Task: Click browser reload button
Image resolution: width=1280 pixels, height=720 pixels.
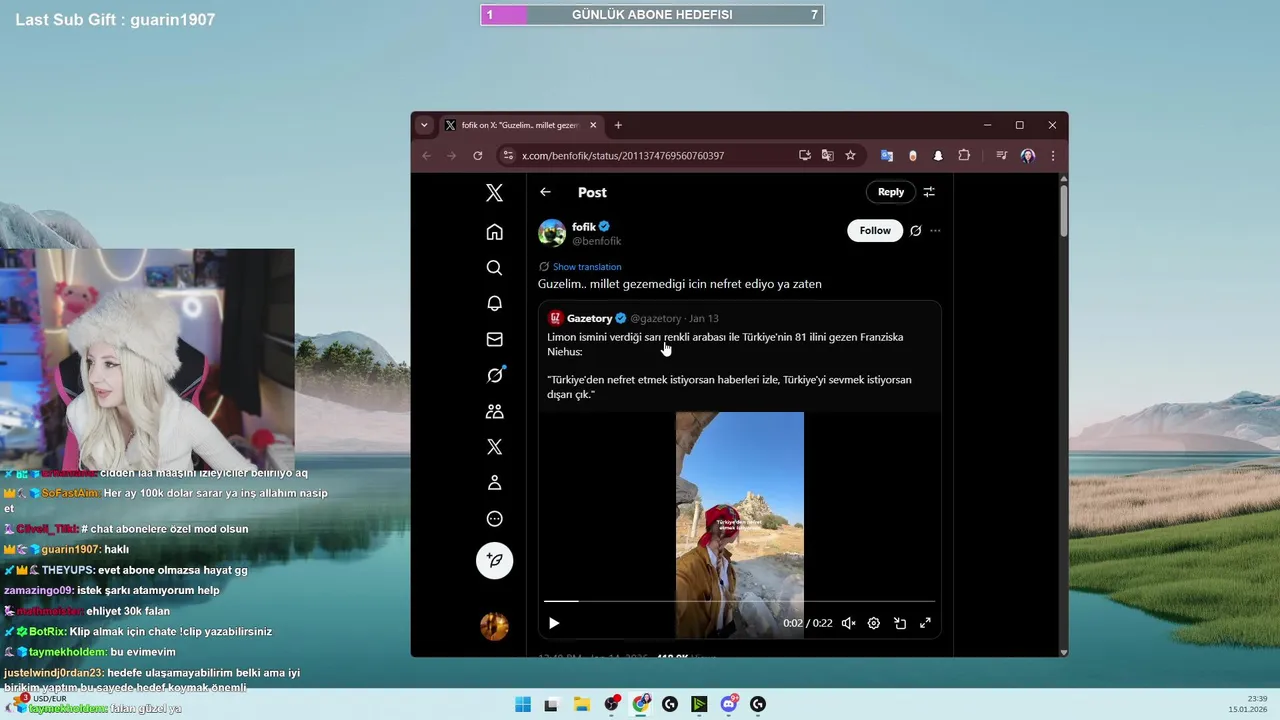Action: [x=478, y=156]
